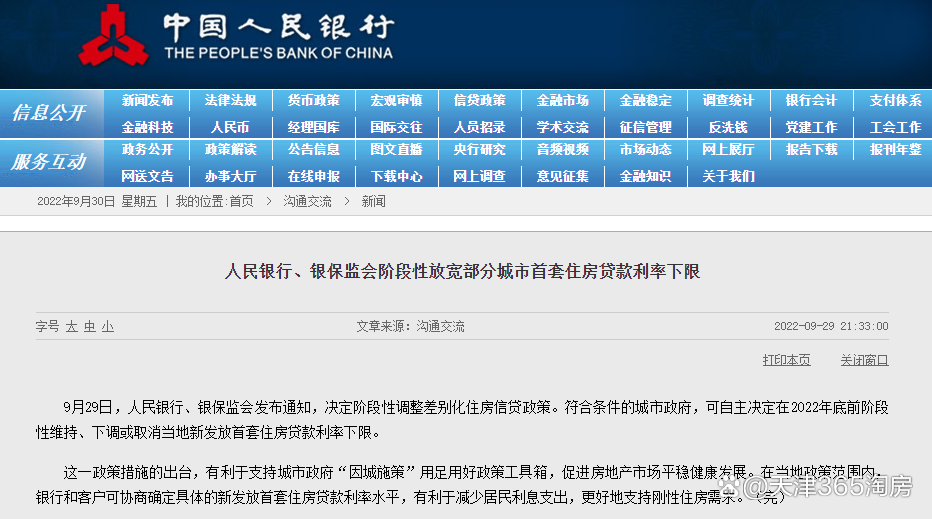Open the 政策解读 service link

pos(231,149)
